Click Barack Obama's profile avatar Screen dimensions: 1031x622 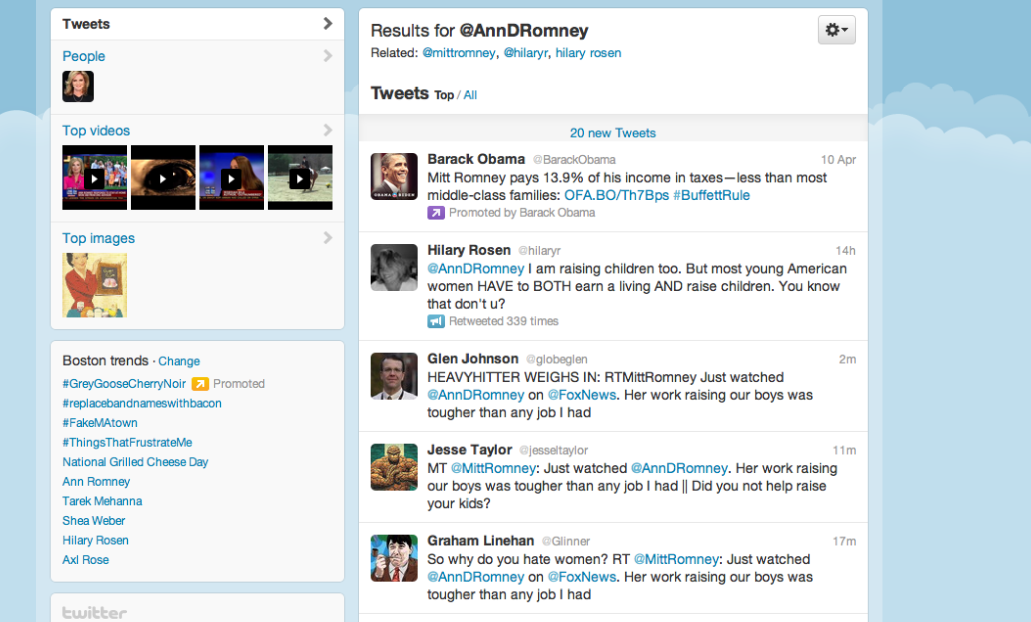click(x=394, y=176)
